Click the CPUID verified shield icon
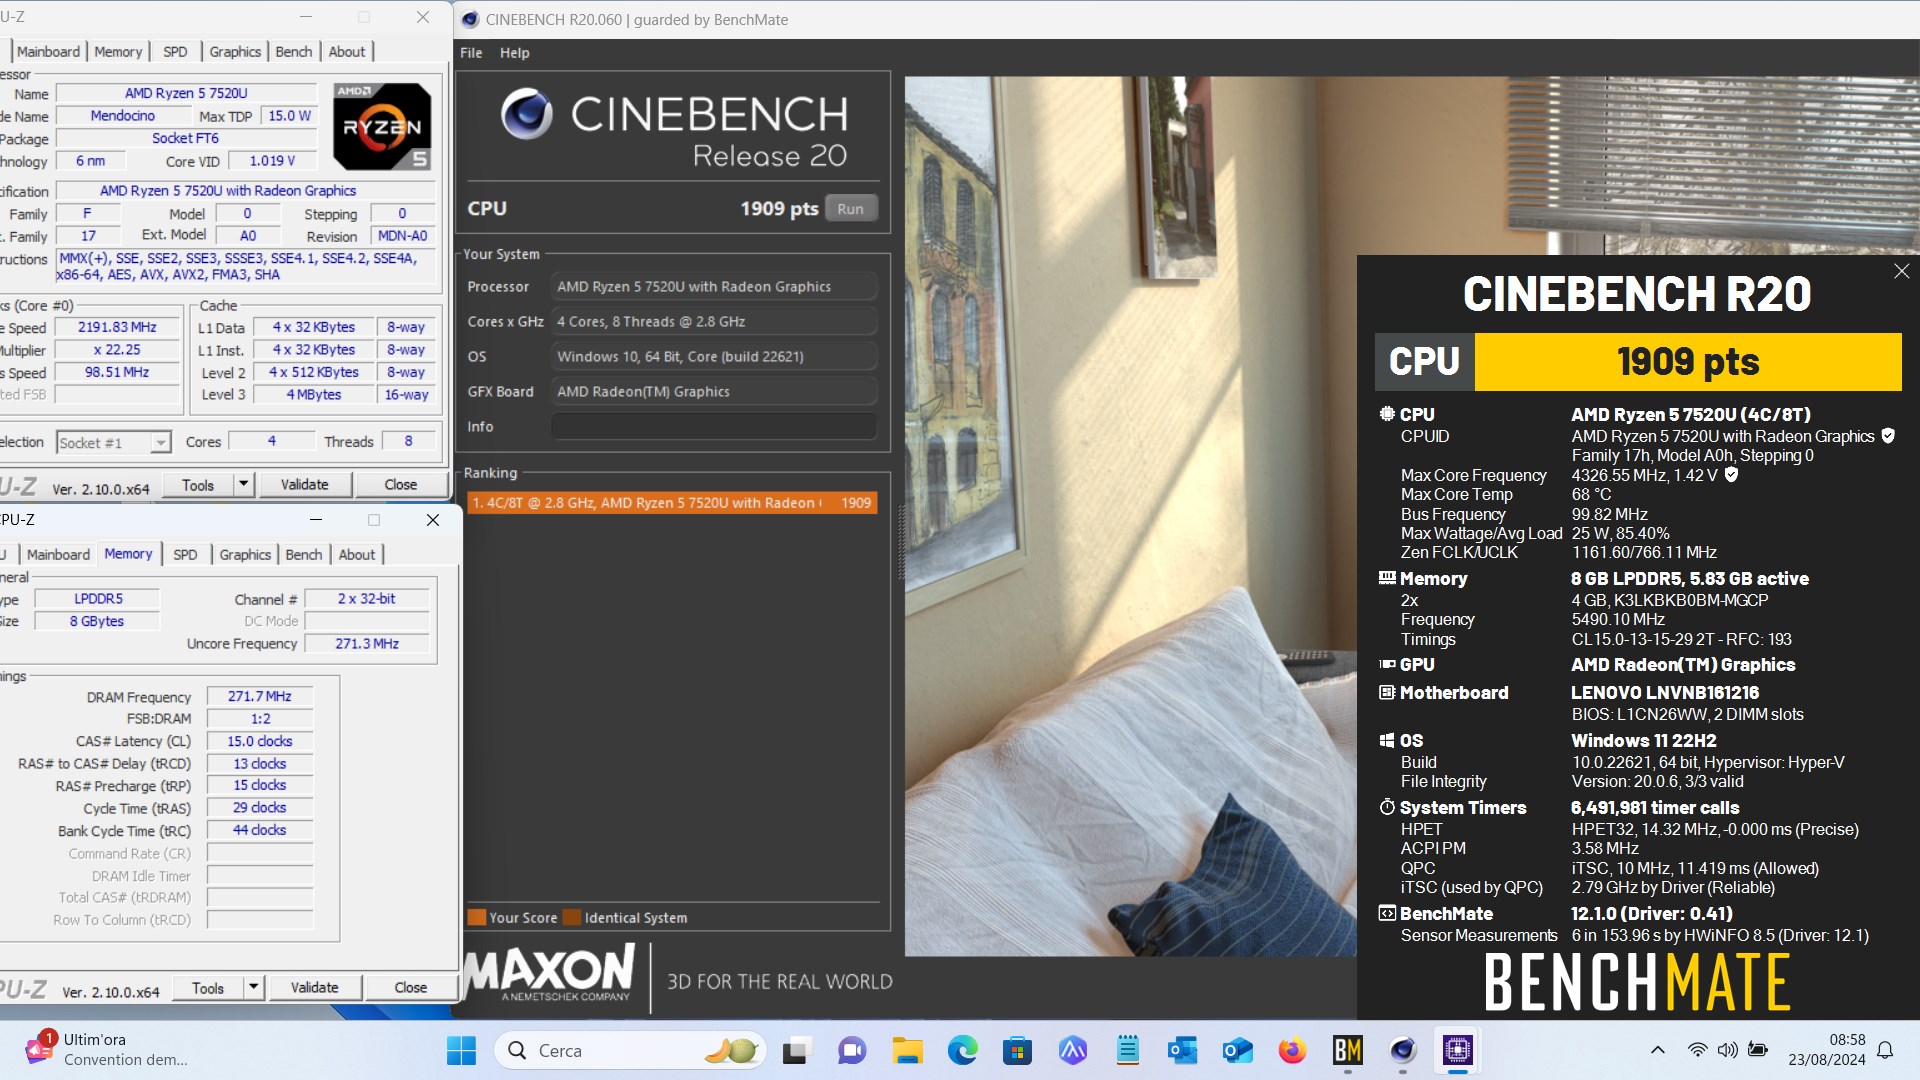1920x1080 pixels. pyautogui.click(x=1888, y=436)
